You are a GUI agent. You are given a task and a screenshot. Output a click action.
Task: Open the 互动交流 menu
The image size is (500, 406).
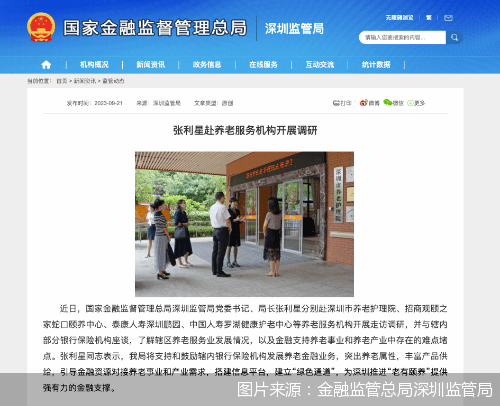pos(320,65)
